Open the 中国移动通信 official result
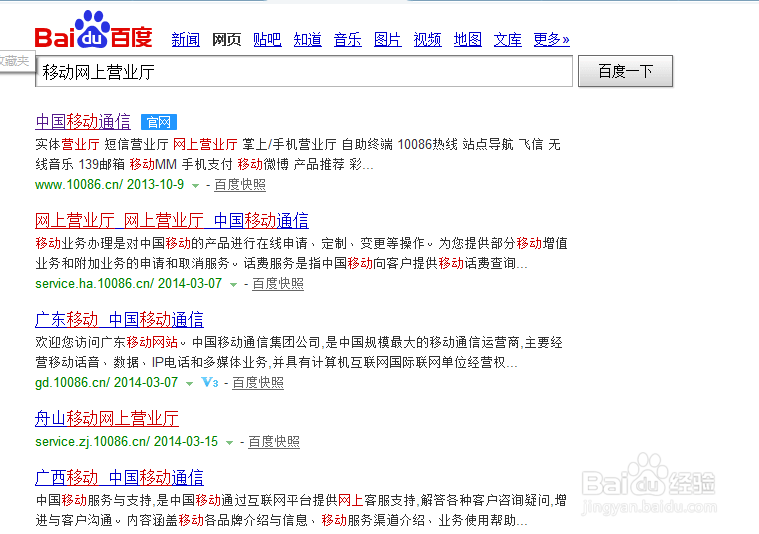 83,122
